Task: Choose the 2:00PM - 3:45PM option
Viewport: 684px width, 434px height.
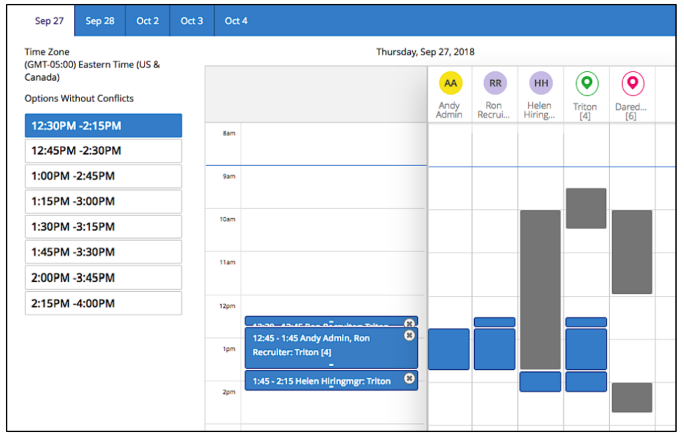Action: tap(103, 278)
